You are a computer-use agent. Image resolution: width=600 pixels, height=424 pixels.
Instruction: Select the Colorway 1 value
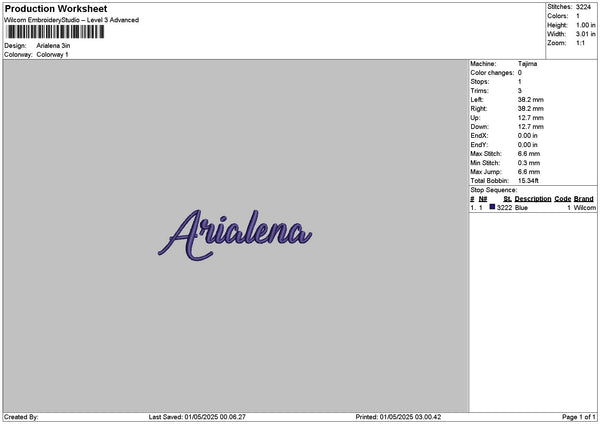point(52,55)
